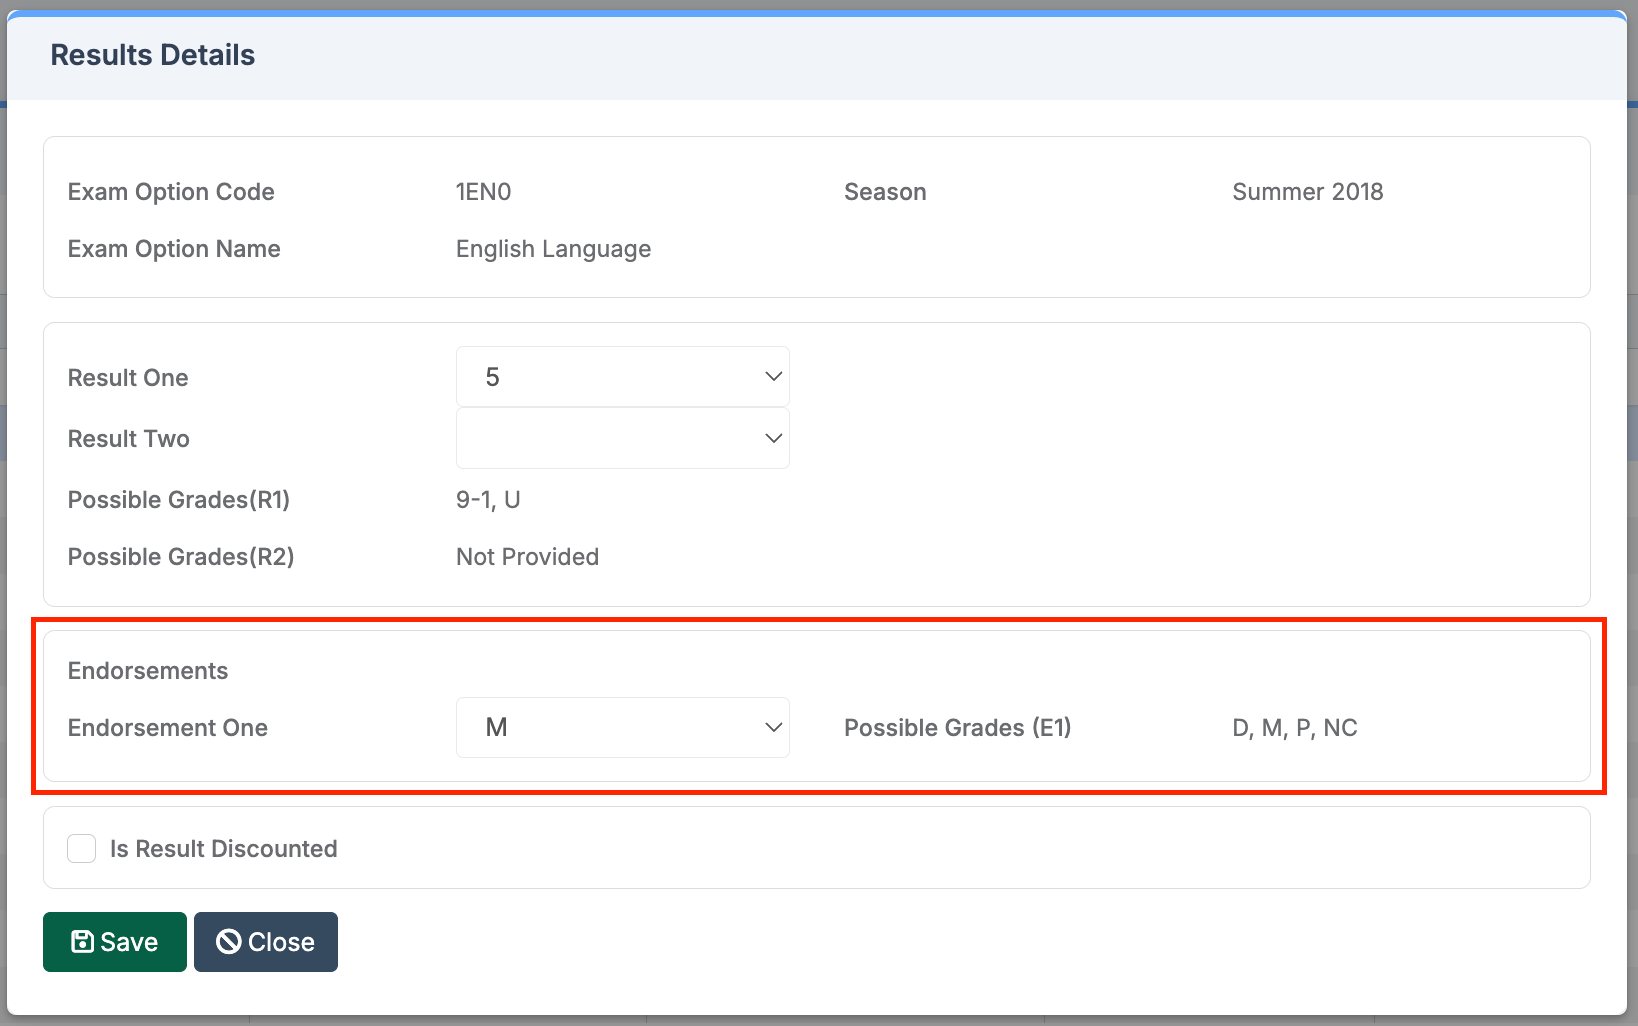Click the Endorsements section heading
Screen dimensions: 1638x1026
(x=148, y=671)
